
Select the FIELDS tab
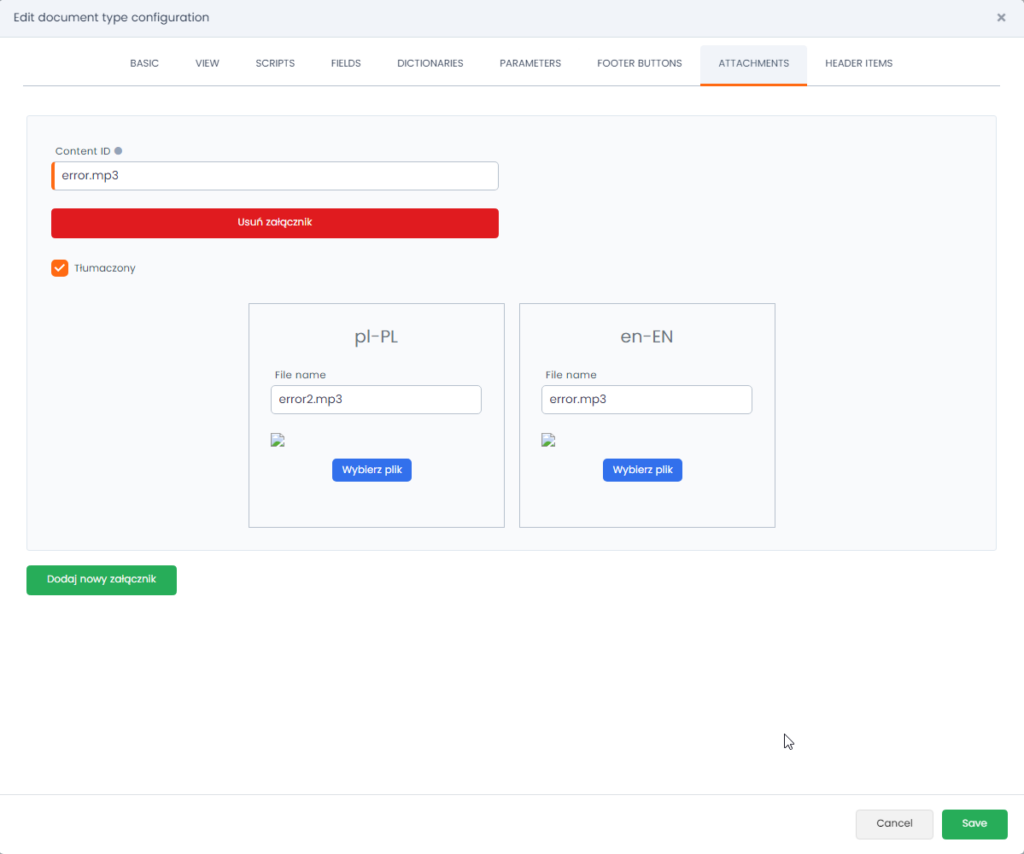pyautogui.click(x=346, y=63)
